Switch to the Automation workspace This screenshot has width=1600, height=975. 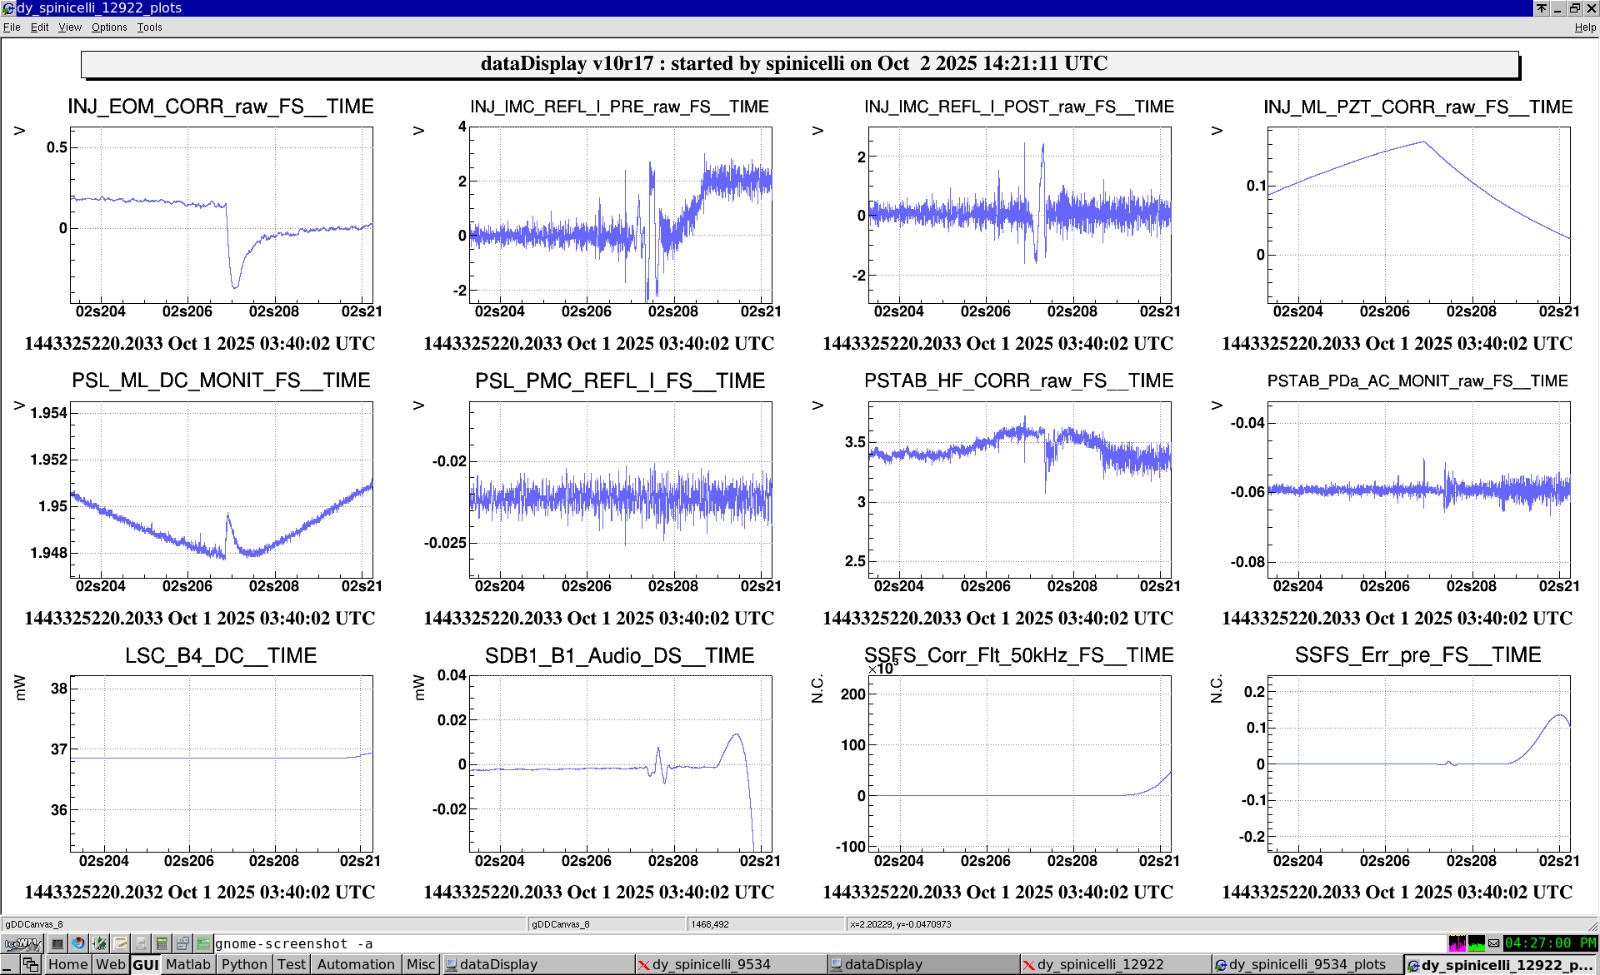pos(356,965)
